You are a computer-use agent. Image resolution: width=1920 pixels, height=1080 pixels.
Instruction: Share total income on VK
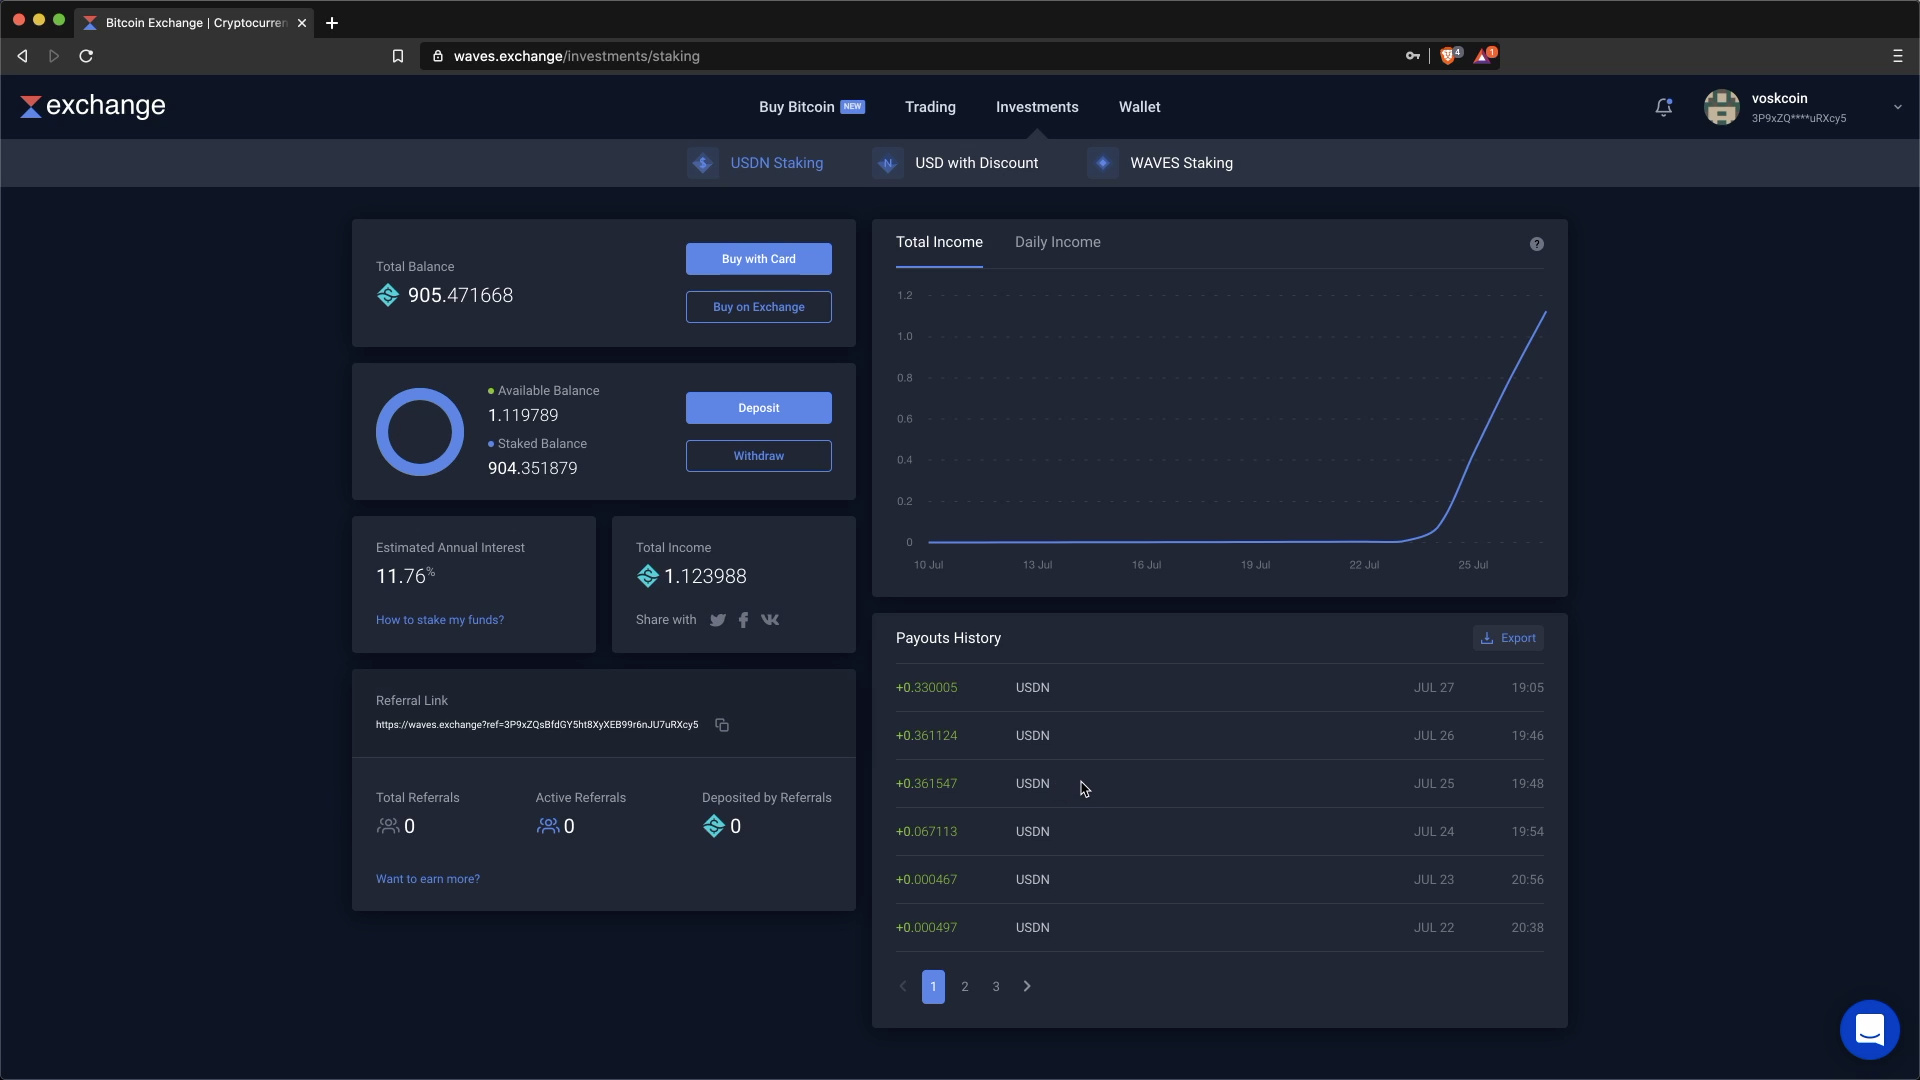[770, 620]
